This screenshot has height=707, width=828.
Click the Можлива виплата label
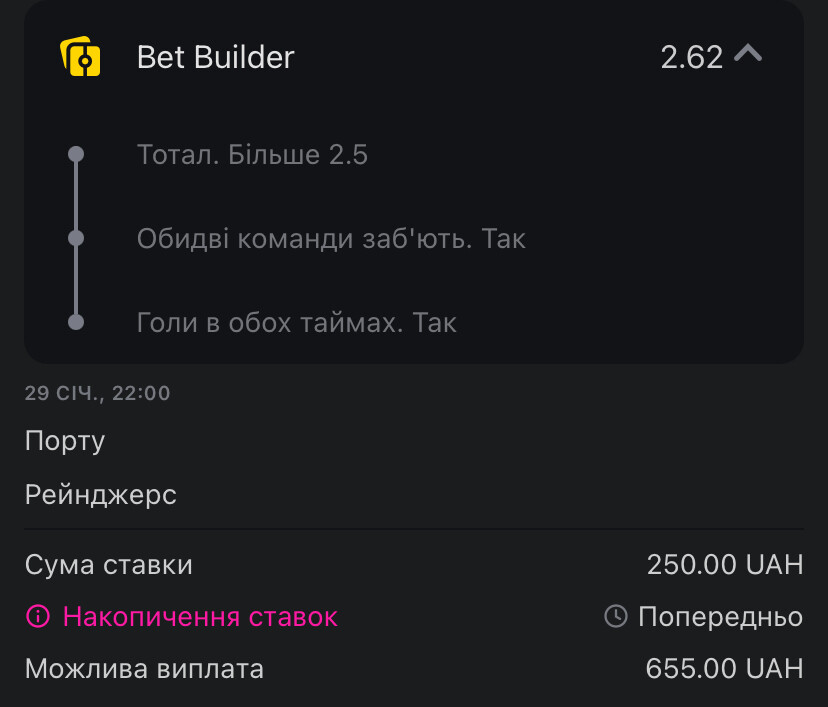coord(144,669)
